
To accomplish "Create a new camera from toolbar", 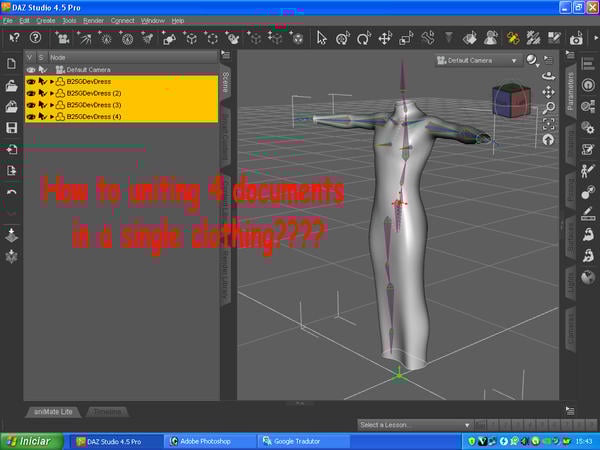I will 63,38.
